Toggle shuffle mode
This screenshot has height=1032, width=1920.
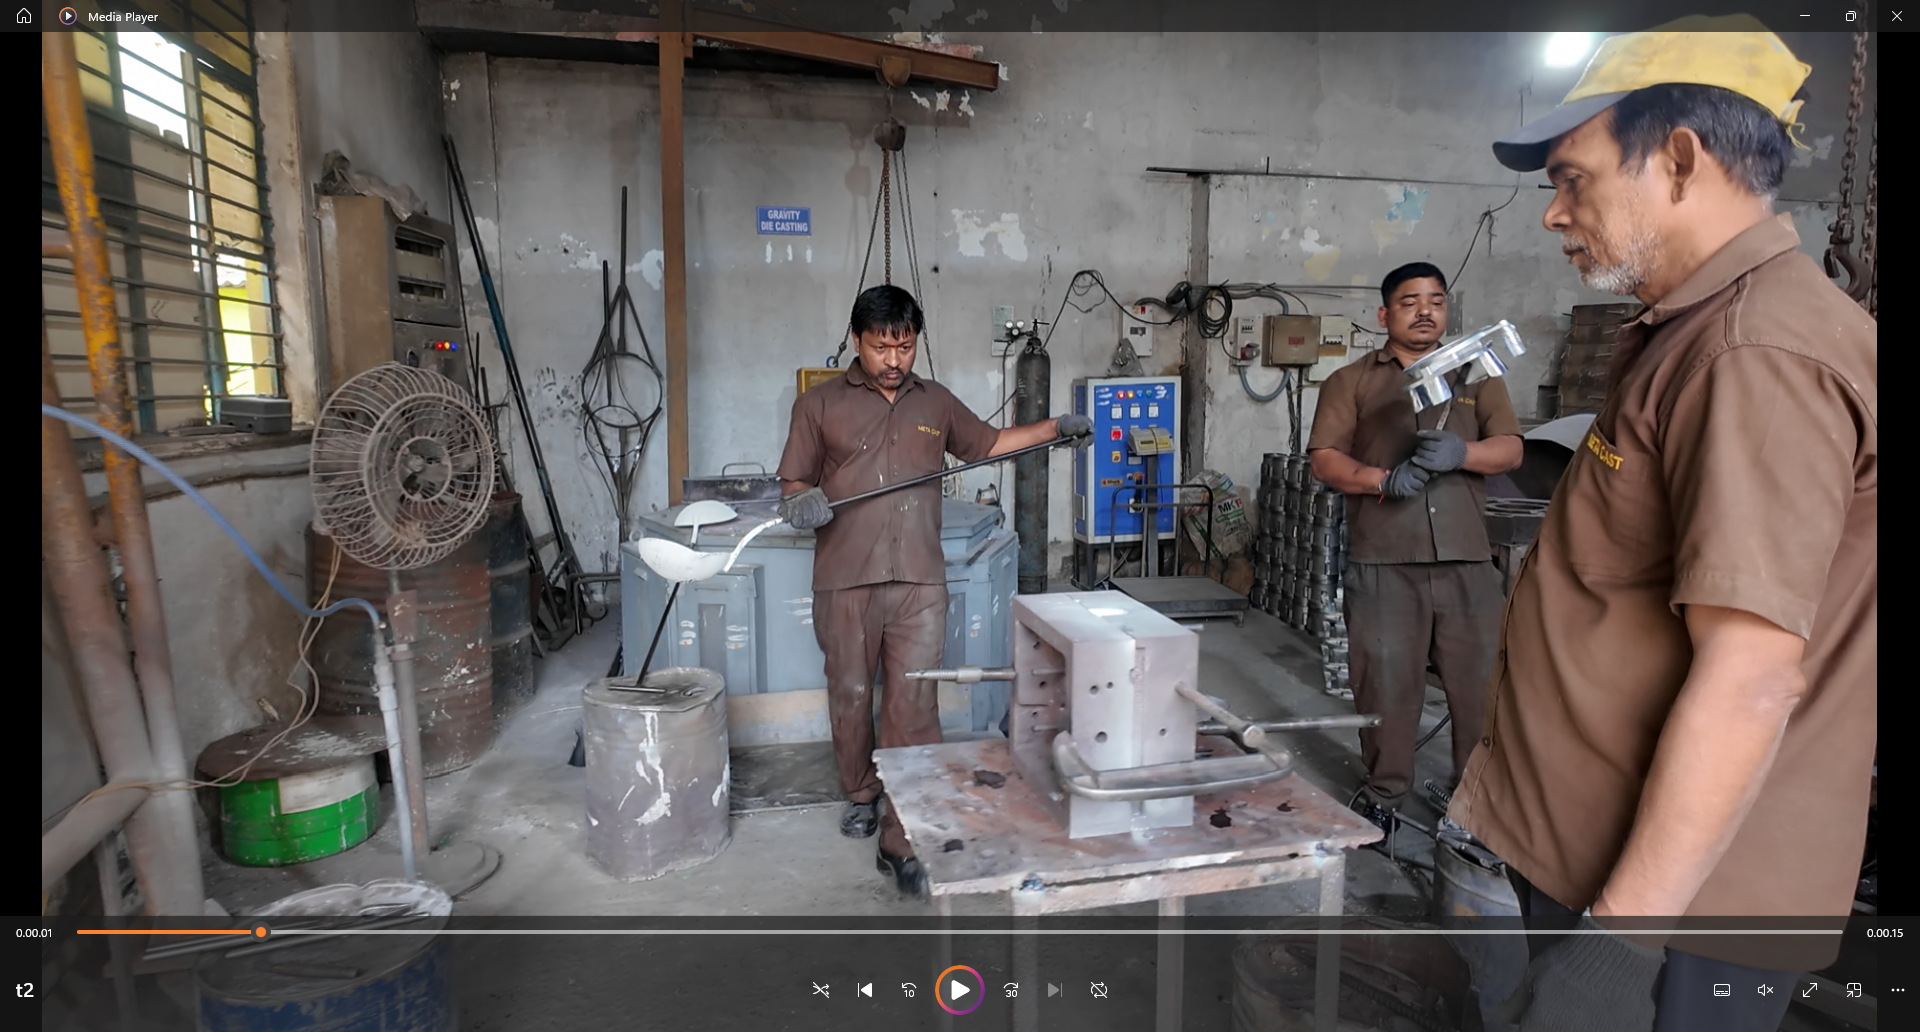pos(821,990)
